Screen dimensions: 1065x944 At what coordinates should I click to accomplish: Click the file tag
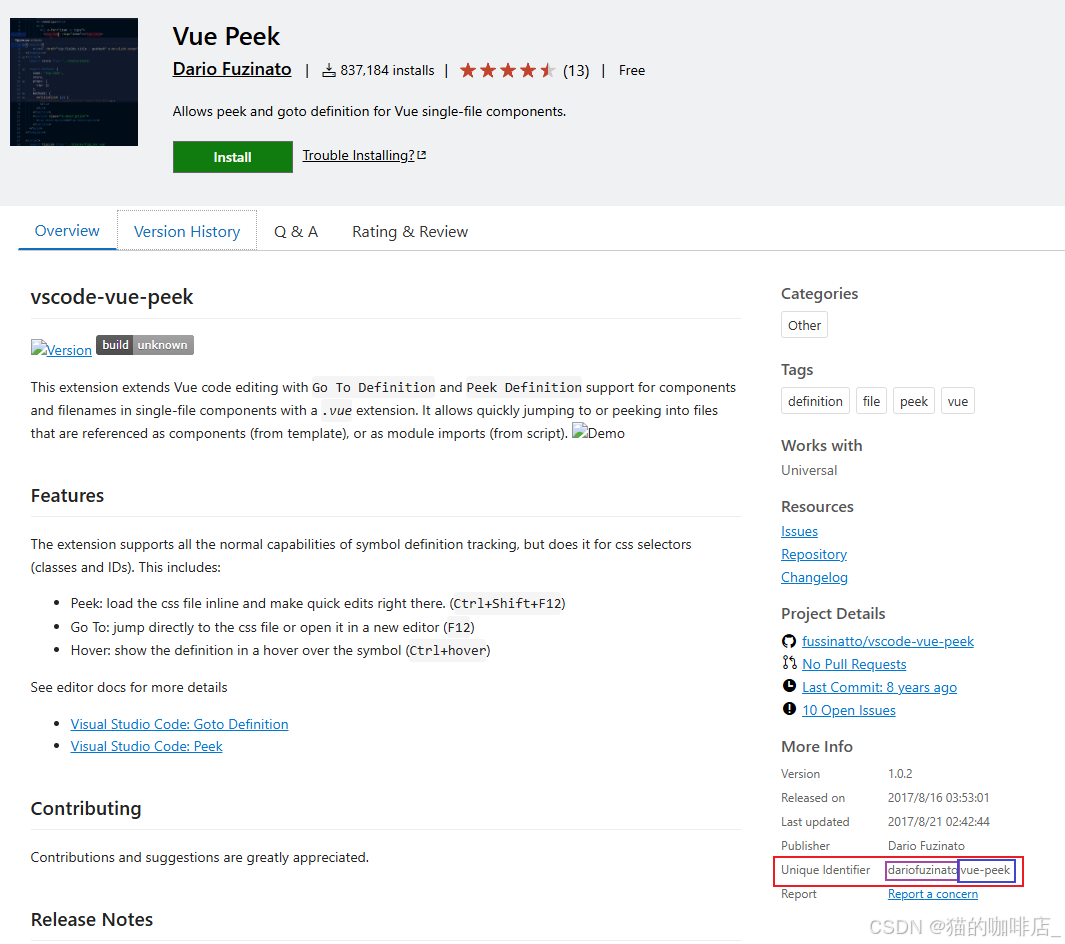871,401
